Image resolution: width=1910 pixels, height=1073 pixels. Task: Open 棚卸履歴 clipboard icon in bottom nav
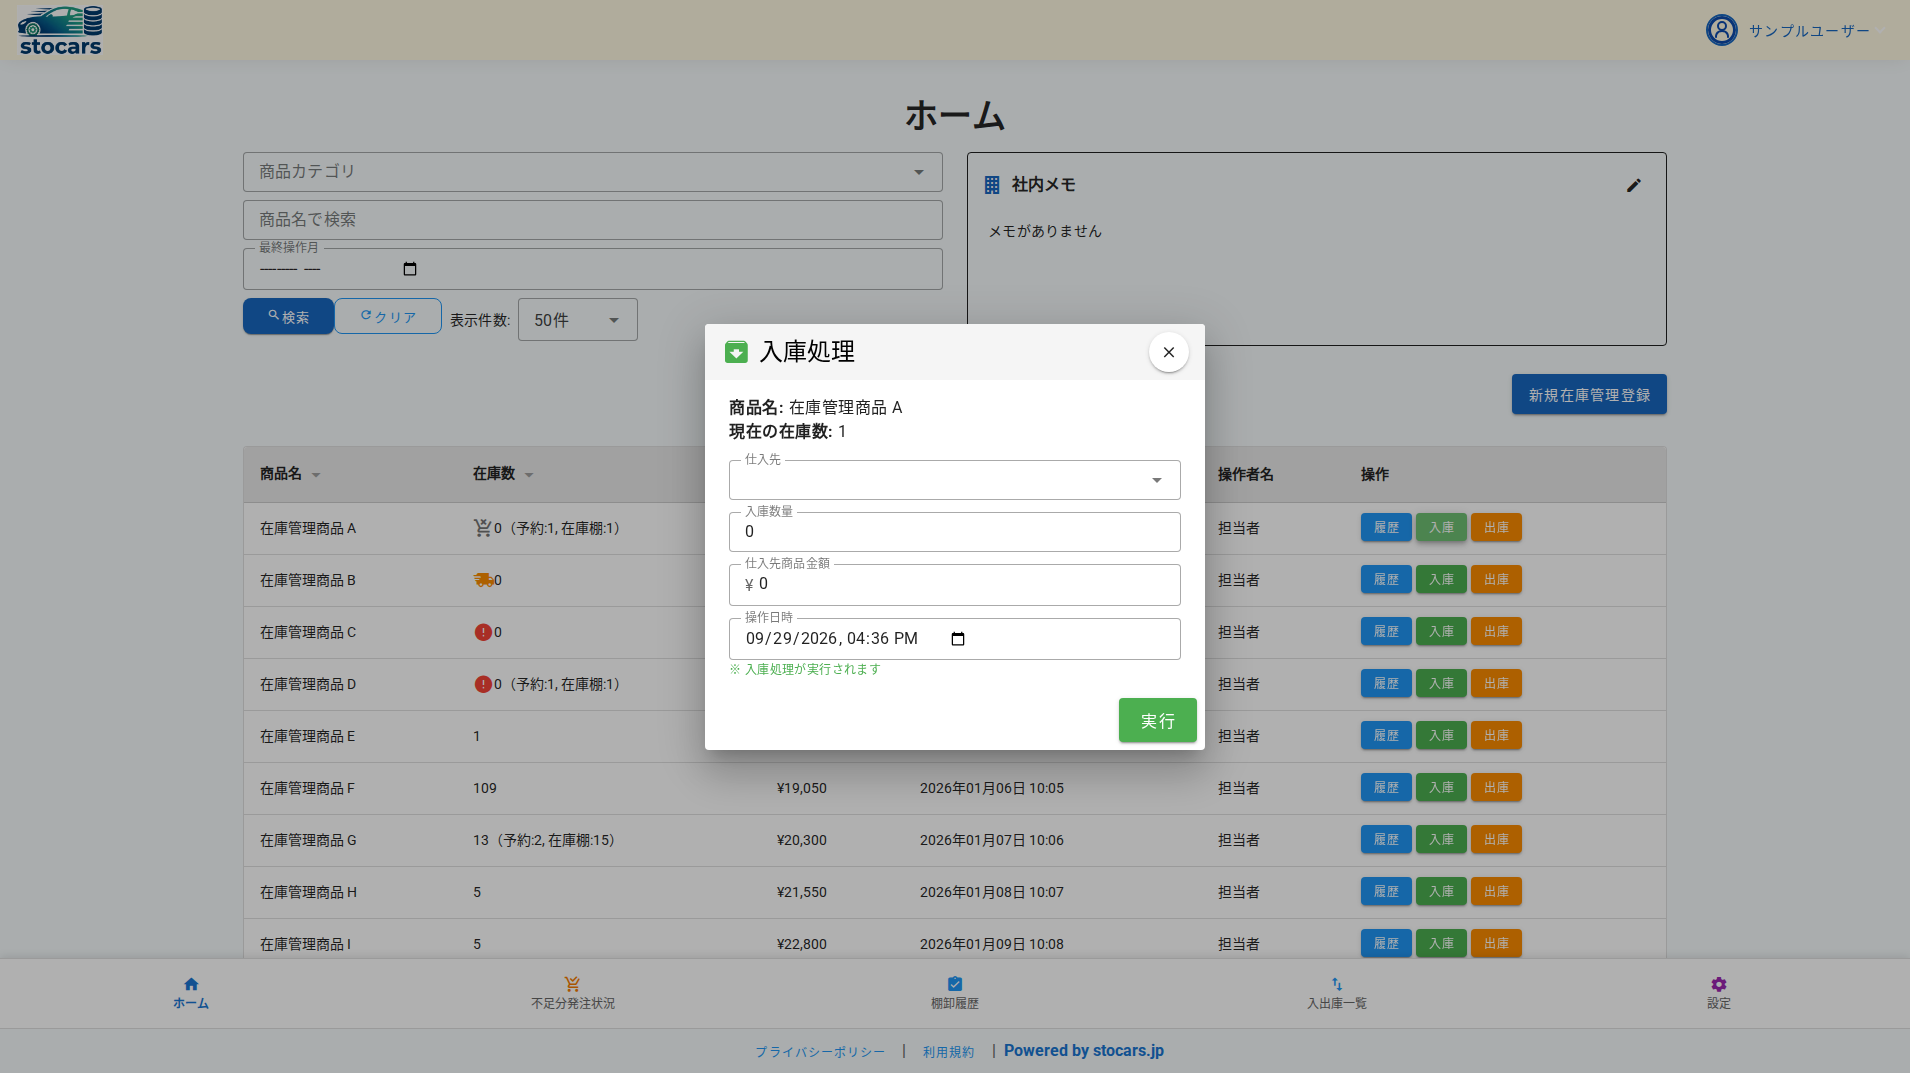click(954, 984)
